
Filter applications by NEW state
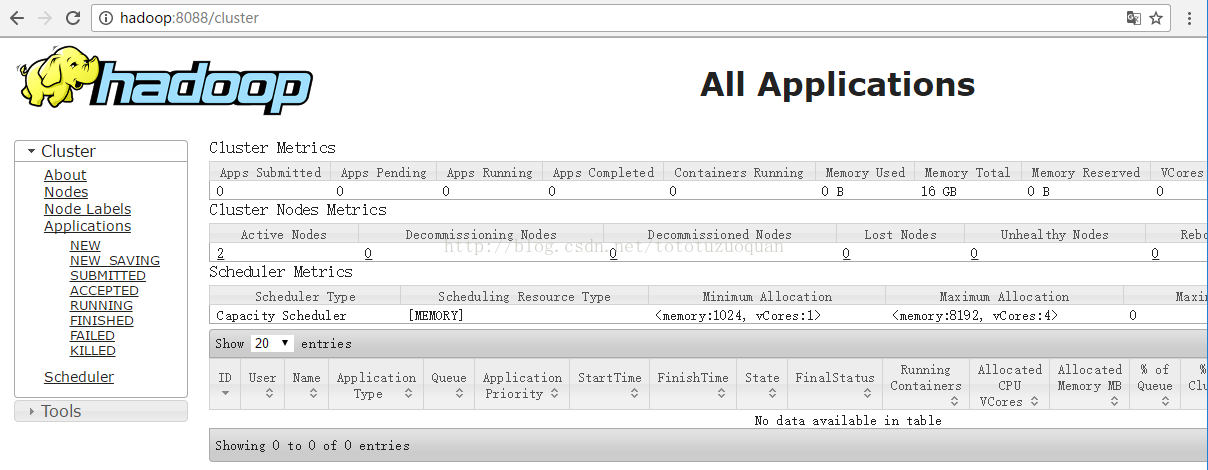[x=85, y=246]
